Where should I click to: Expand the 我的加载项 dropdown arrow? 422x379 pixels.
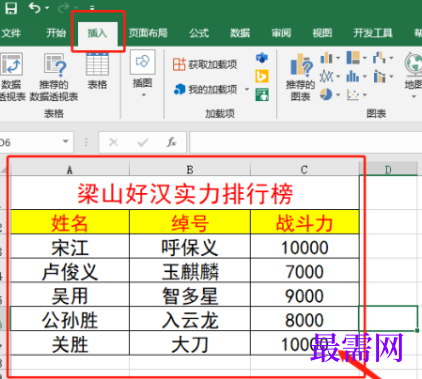[247, 89]
